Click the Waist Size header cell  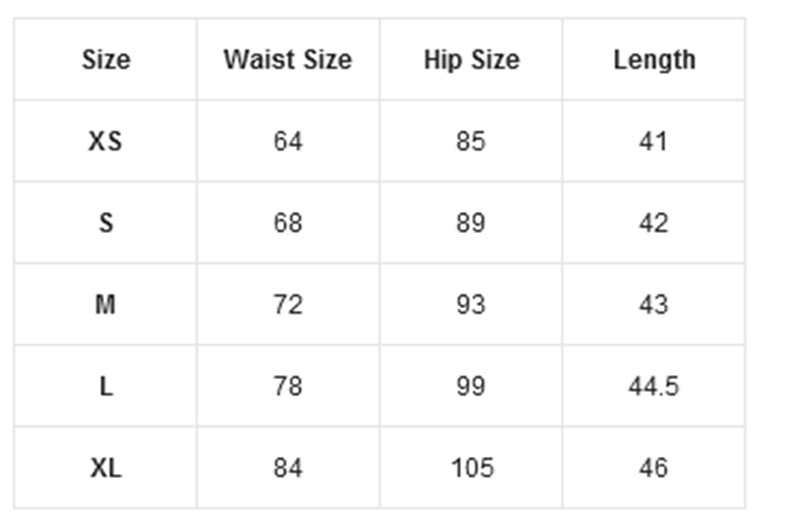point(287,60)
